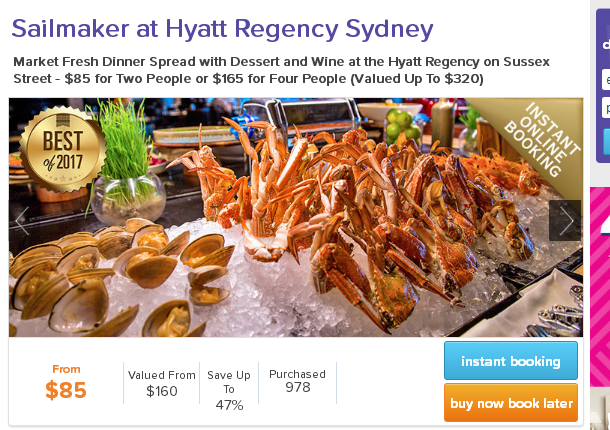
Task: Click the buy now book later button
Action: tap(511, 403)
